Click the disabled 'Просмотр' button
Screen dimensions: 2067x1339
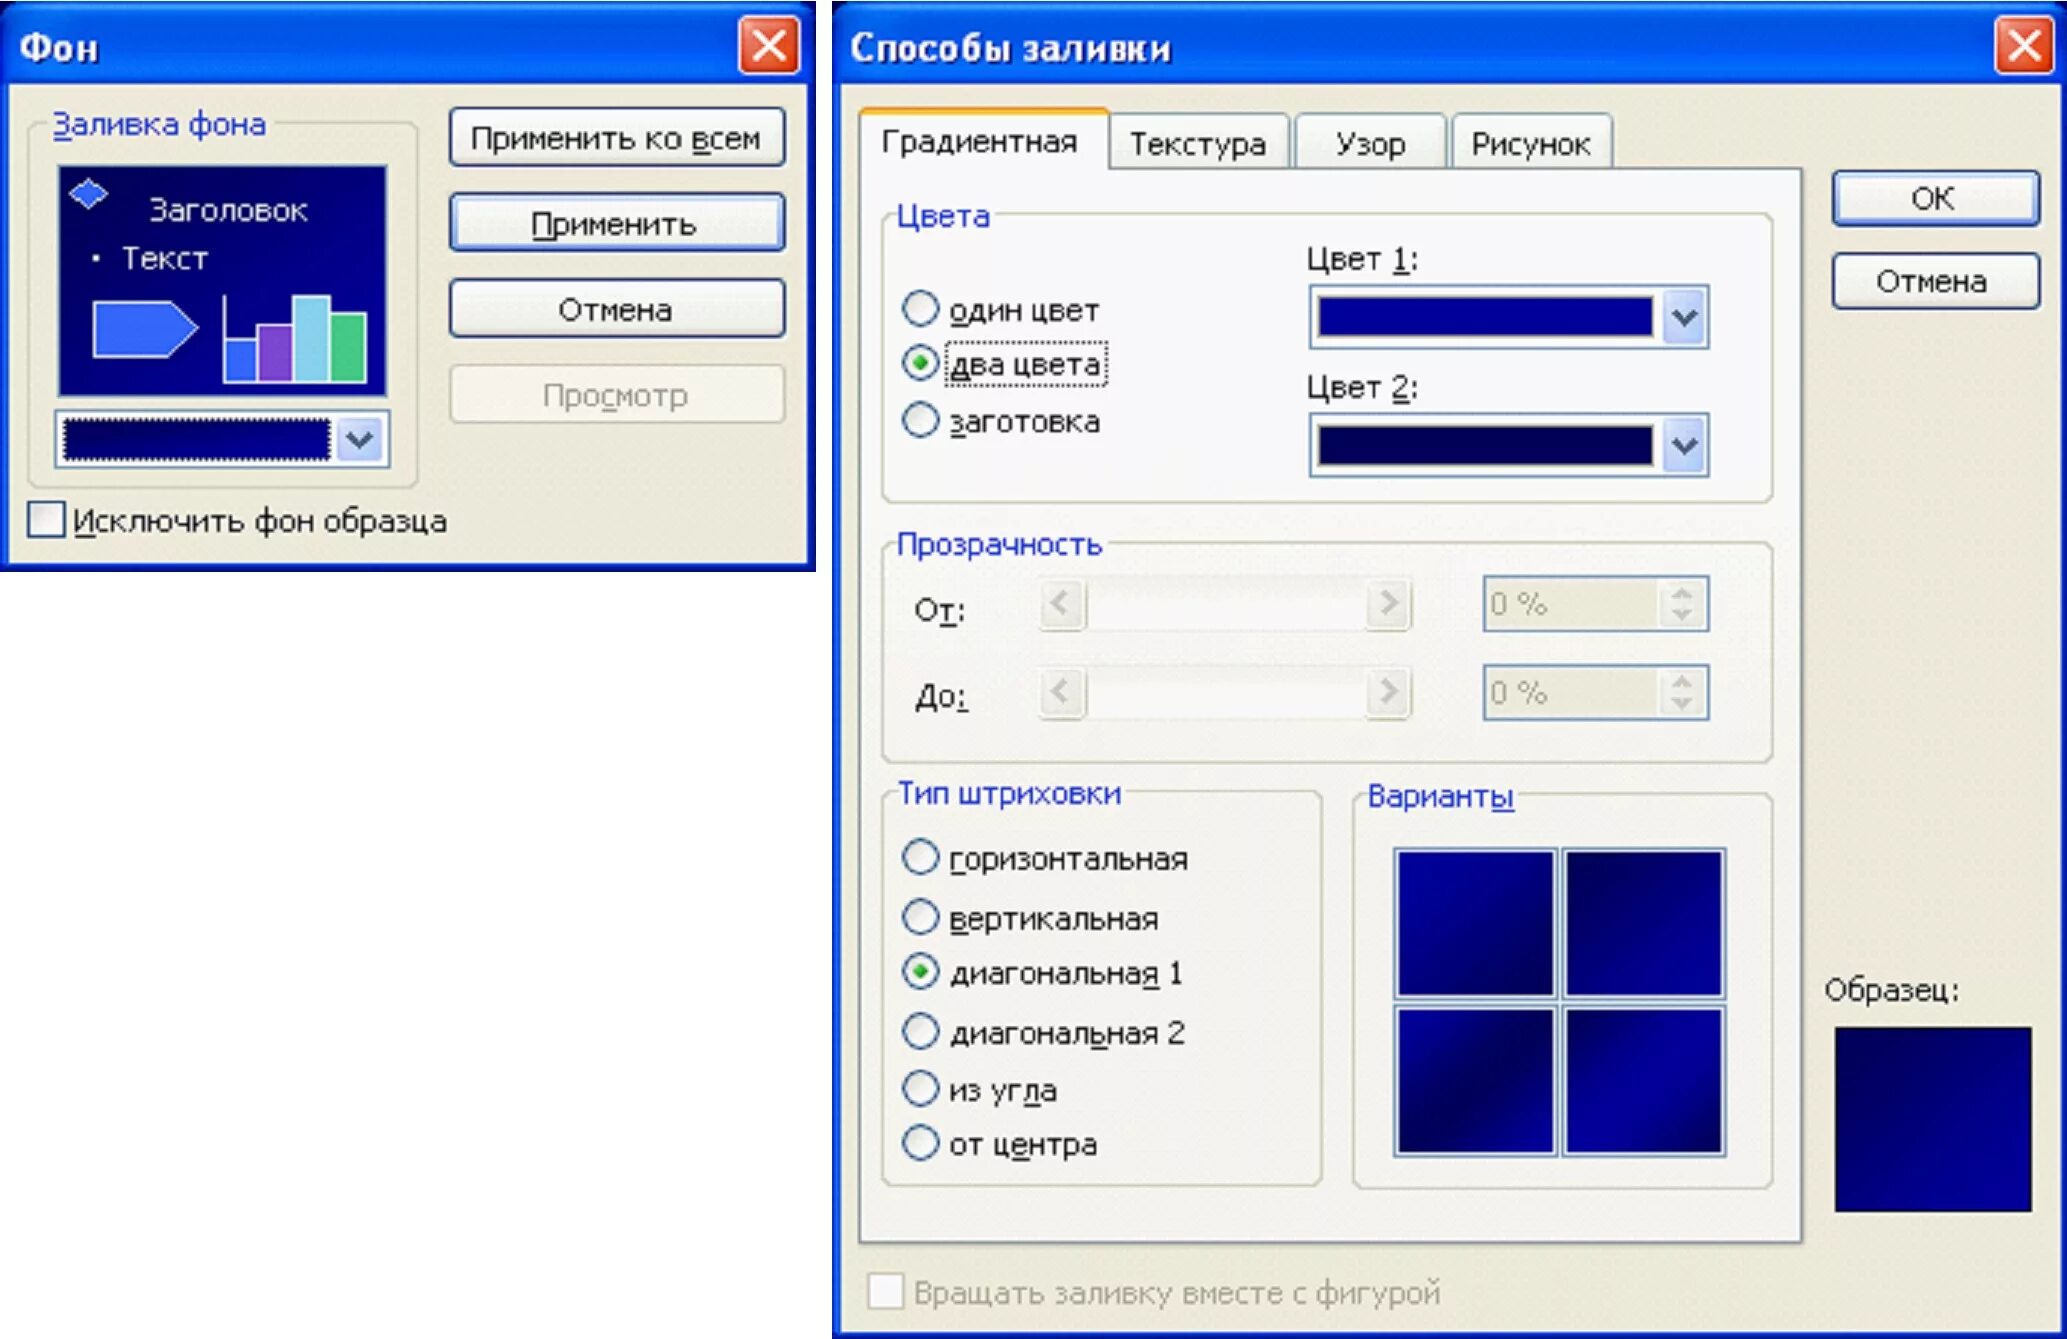tap(617, 395)
